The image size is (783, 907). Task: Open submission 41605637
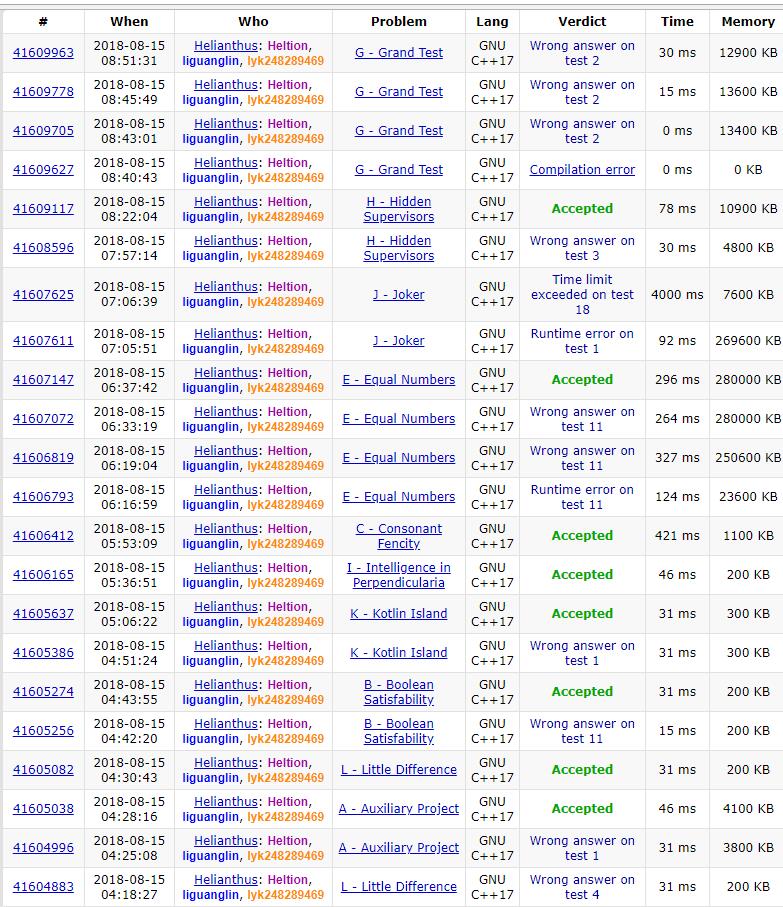pyautogui.click(x=43, y=614)
